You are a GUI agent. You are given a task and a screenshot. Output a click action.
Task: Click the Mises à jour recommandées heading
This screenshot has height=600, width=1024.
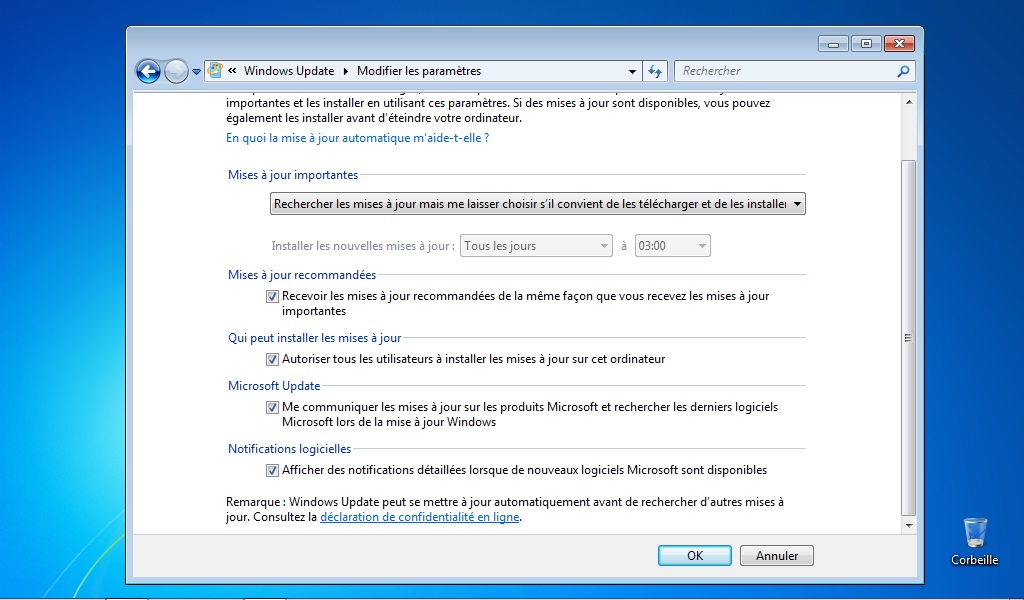[302, 275]
